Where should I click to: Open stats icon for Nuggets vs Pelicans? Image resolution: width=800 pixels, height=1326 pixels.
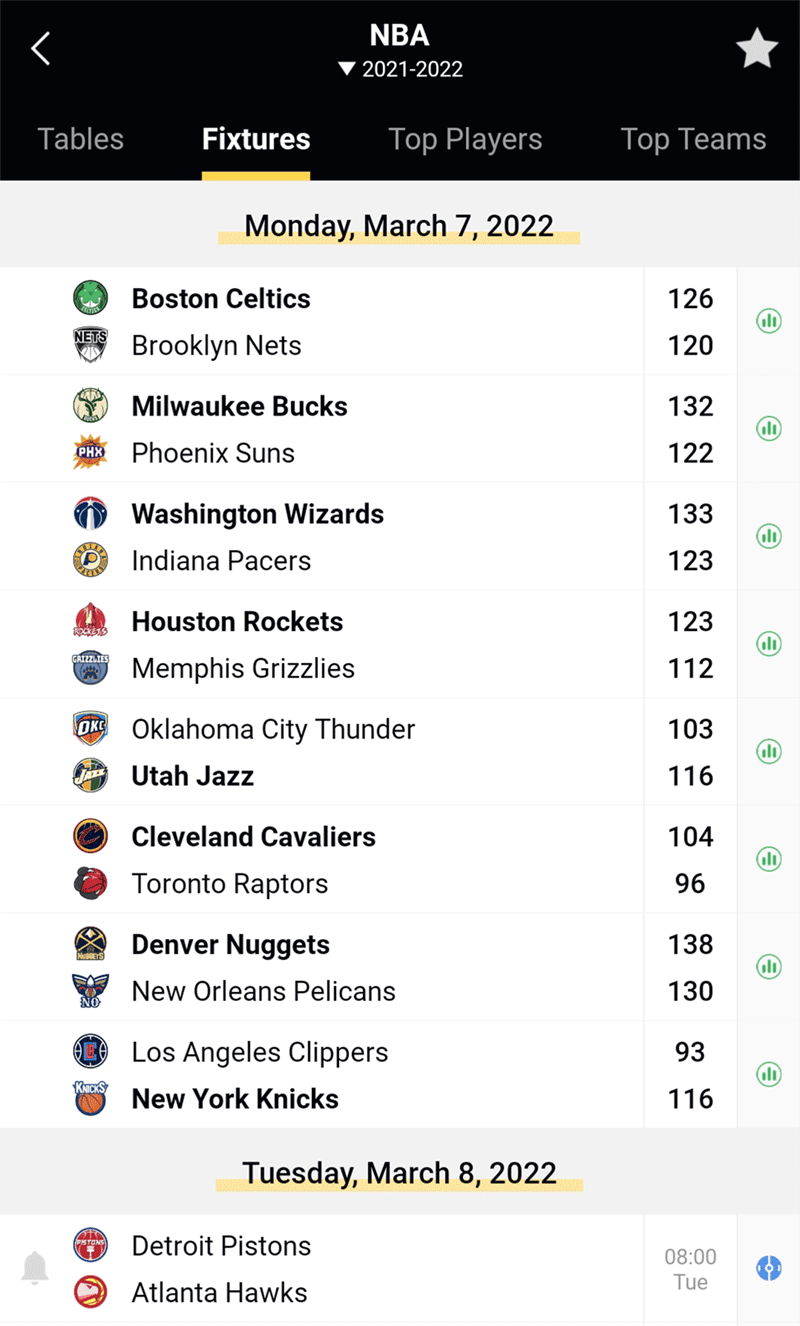(x=769, y=966)
